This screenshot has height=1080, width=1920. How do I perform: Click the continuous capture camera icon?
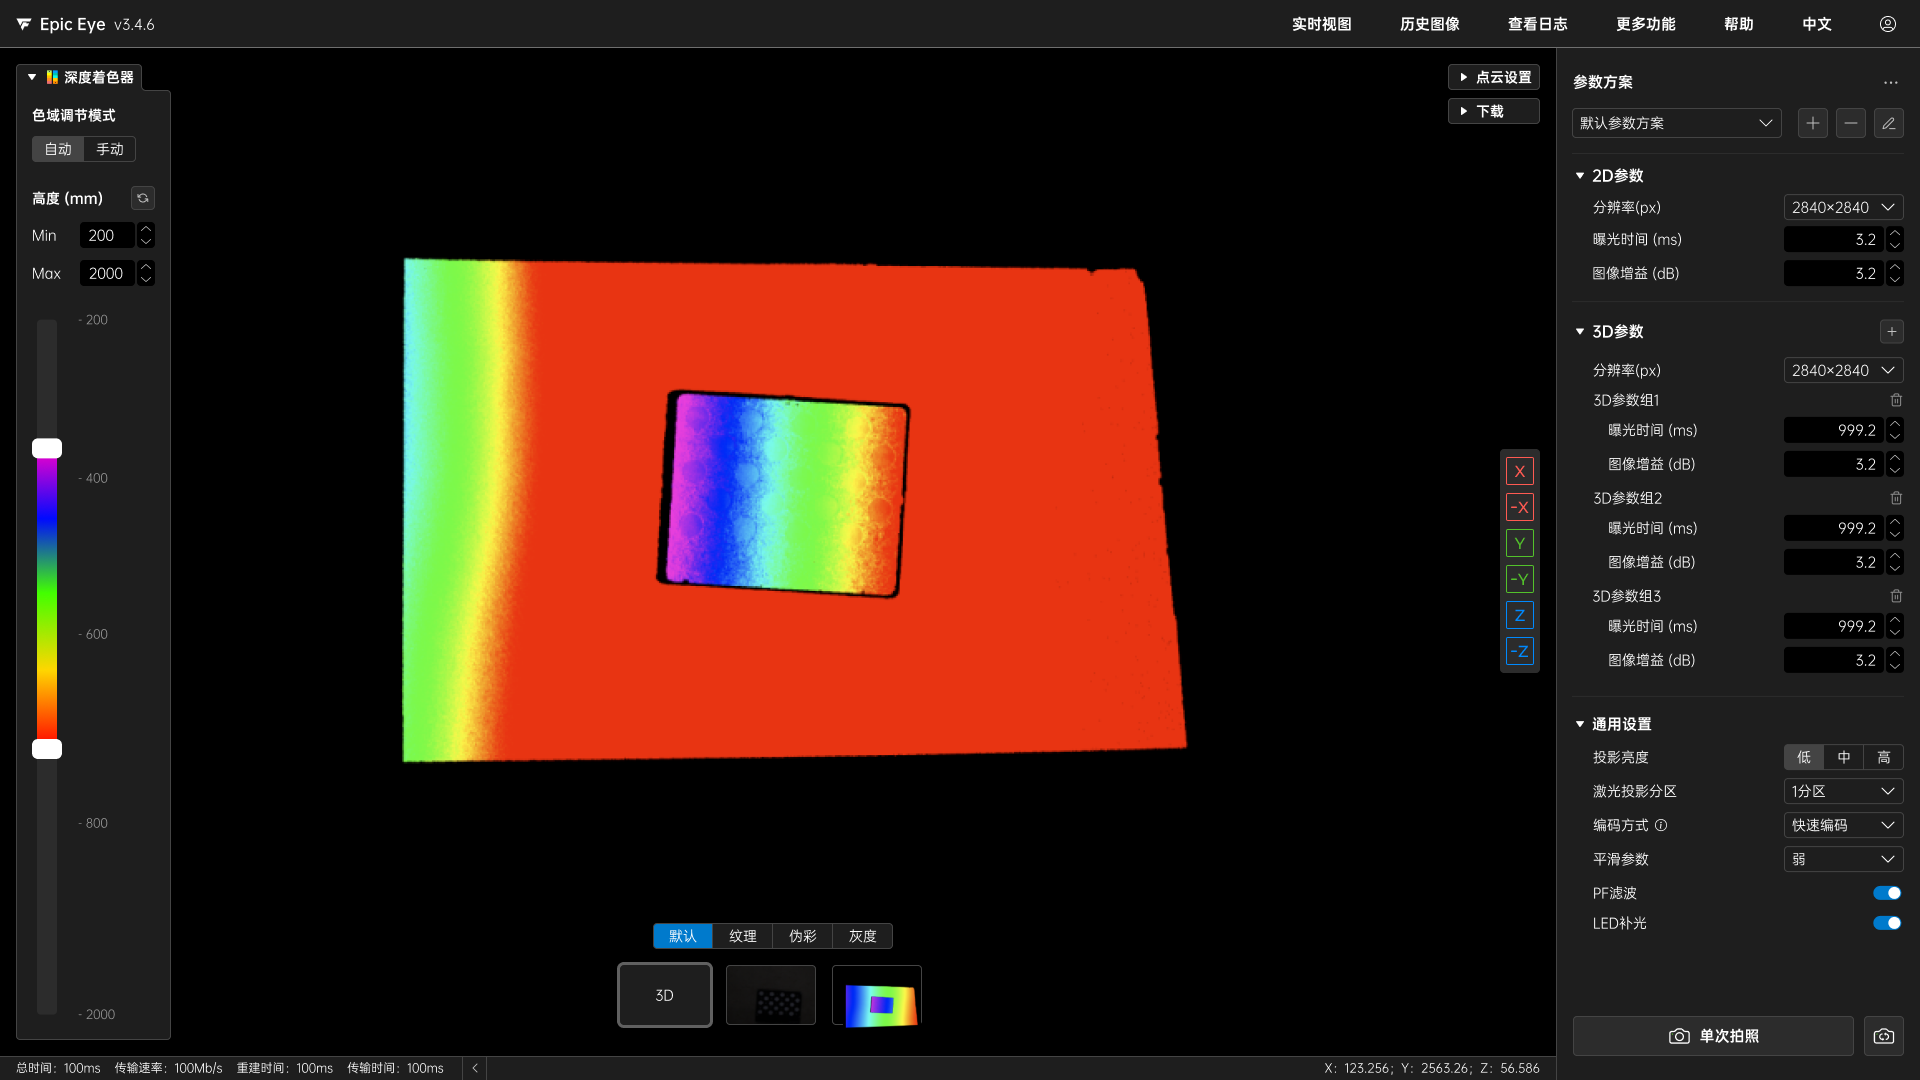(x=1883, y=1036)
